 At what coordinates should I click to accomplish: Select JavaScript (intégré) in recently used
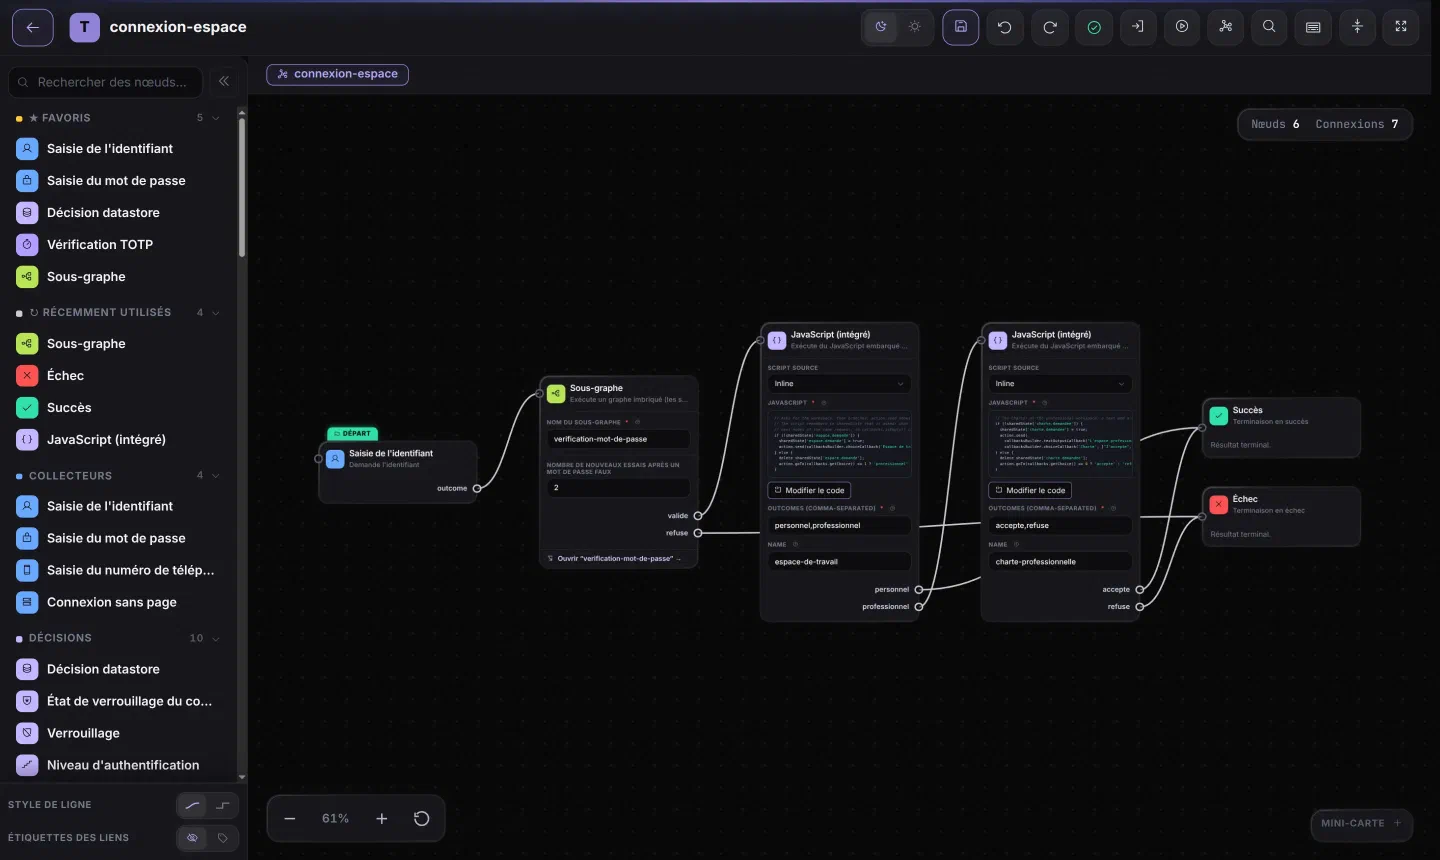pyautogui.click(x=118, y=439)
